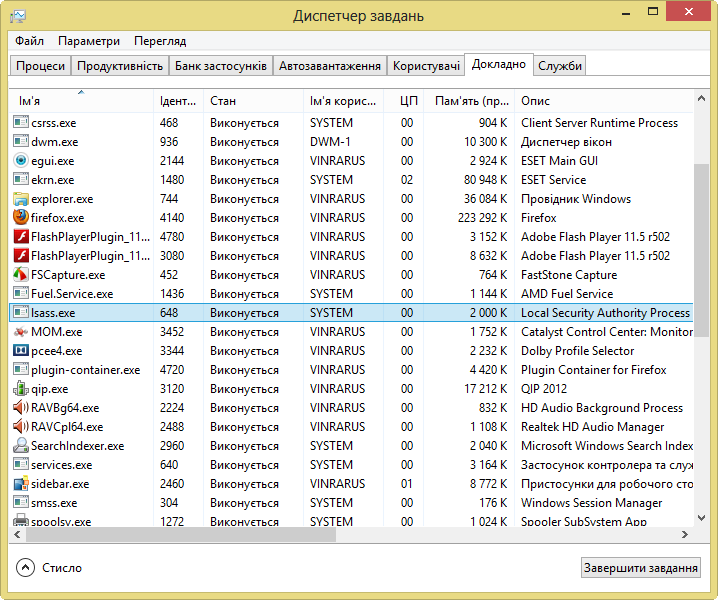Click the Dolby Profile Selector description
This screenshot has height=600, width=718.
pyautogui.click(x=577, y=351)
